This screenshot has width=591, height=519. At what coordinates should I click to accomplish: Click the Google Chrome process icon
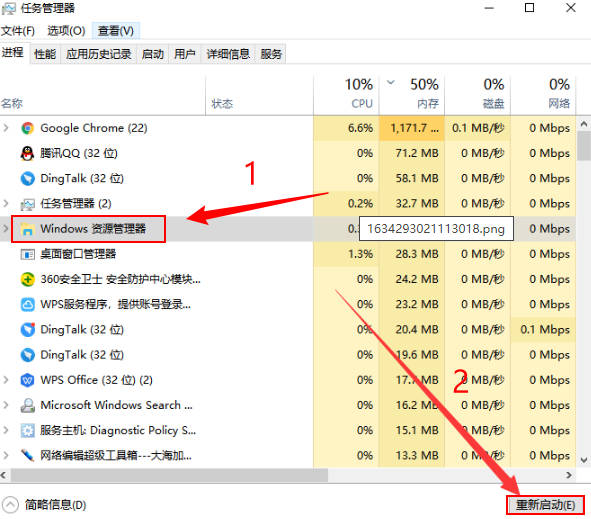(x=27, y=128)
